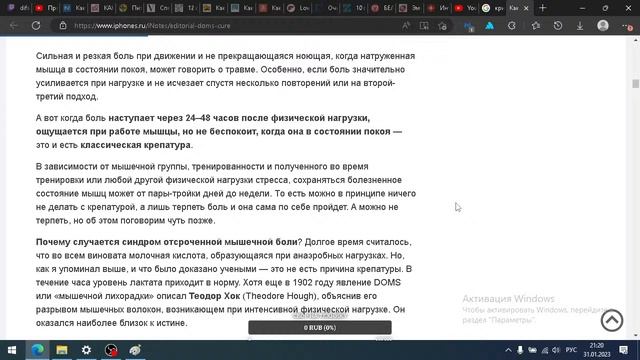
Task: Expand hidden system tray icons
Action: (x=508, y=350)
